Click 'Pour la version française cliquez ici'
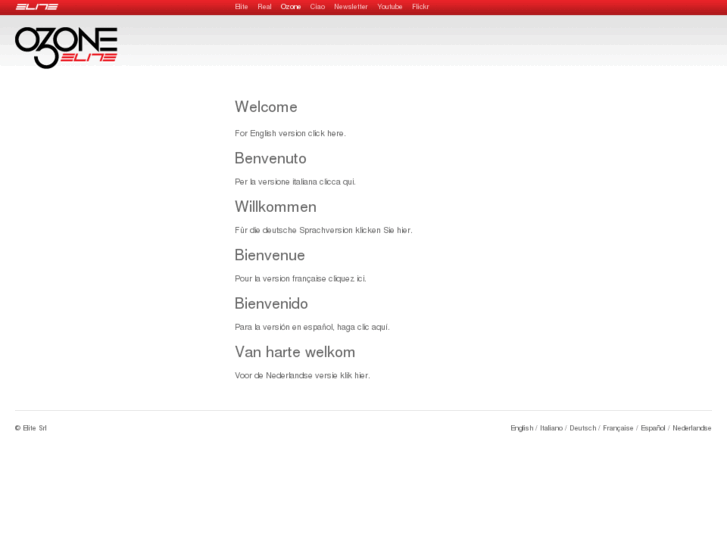727x545 pixels. pos(300,279)
